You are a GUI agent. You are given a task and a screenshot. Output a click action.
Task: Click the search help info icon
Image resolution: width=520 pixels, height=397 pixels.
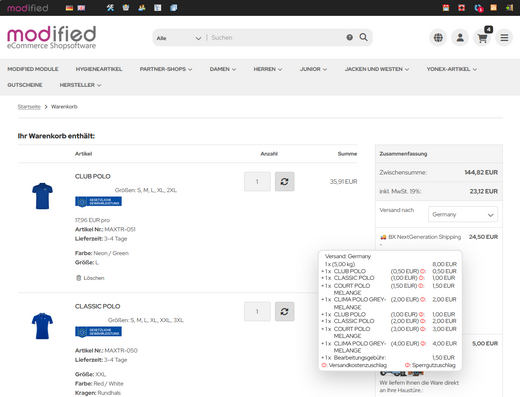(x=349, y=37)
